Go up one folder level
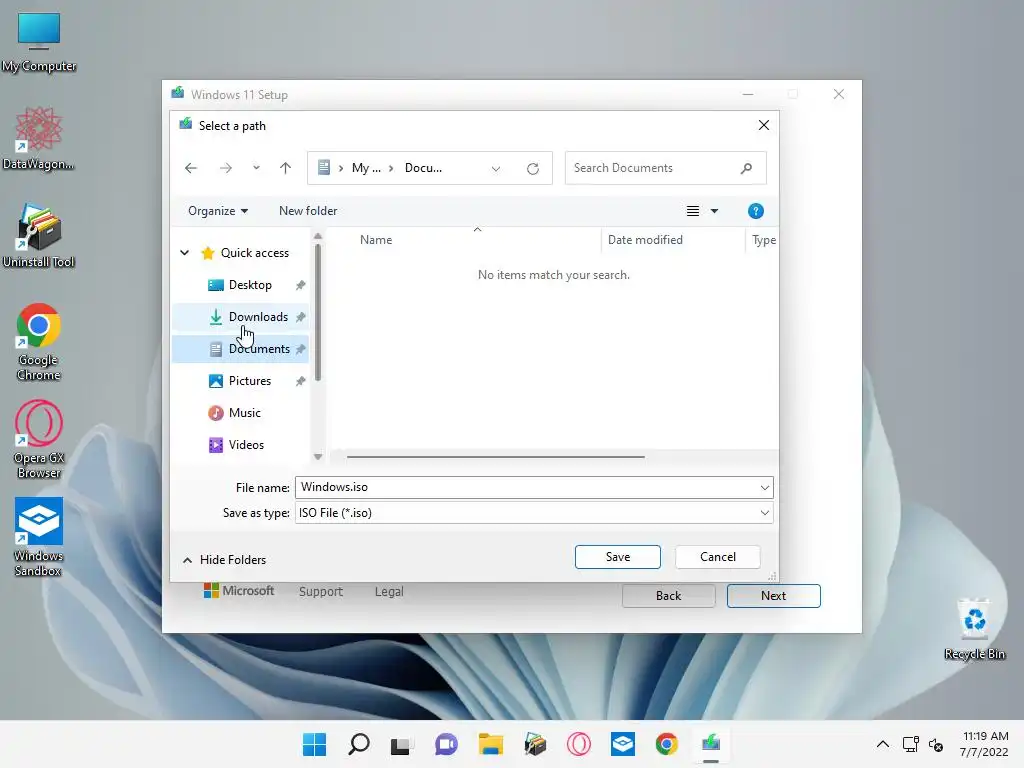 click(285, 168)
